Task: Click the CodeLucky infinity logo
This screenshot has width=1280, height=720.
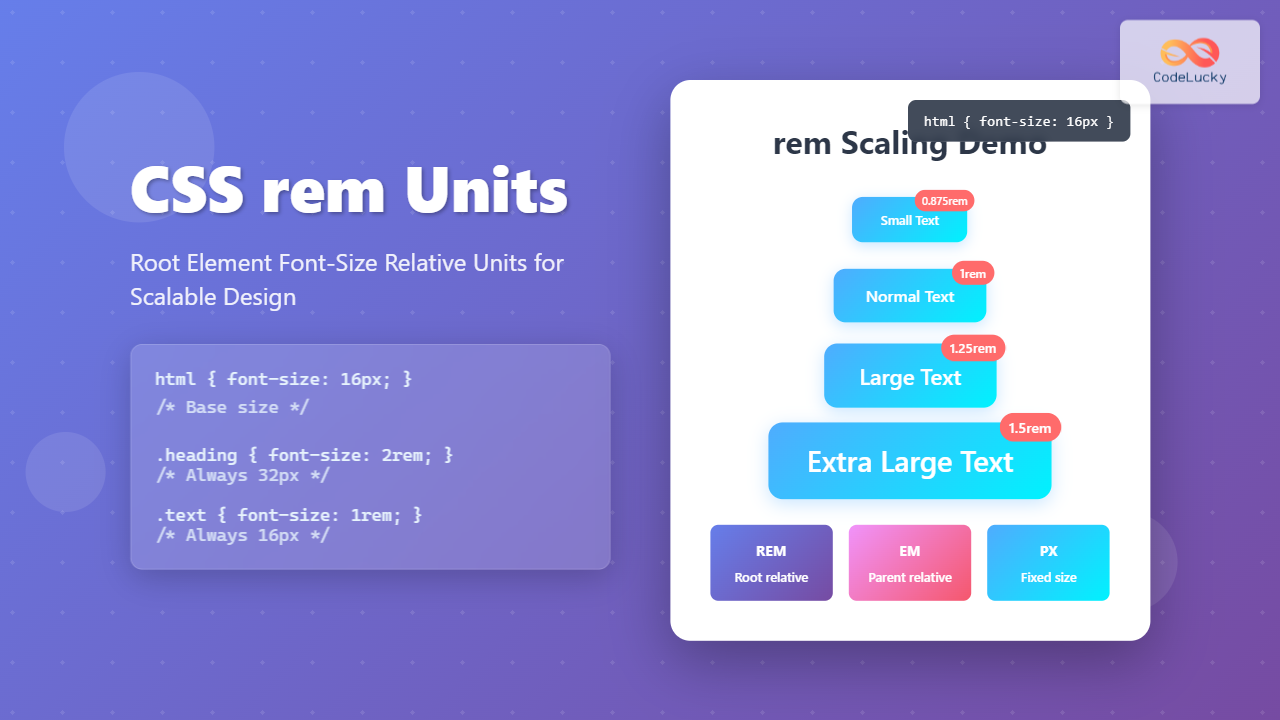Action: click(x=1189, y=53)
